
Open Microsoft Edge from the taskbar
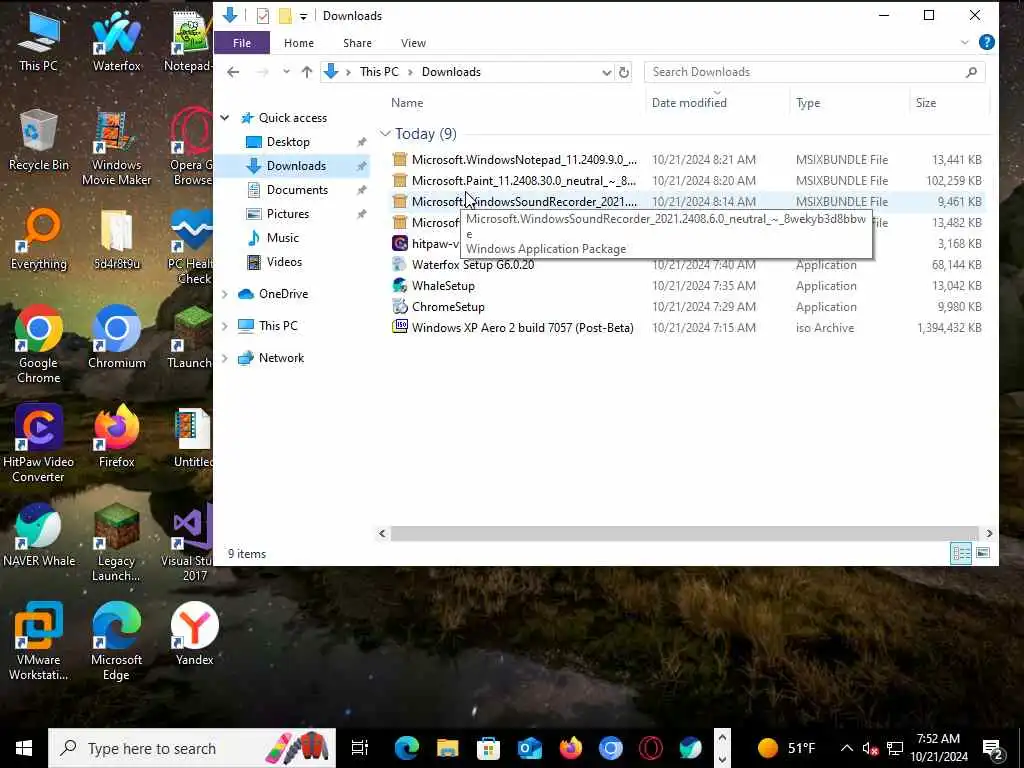pyautogui.click(x=406, y=748)
